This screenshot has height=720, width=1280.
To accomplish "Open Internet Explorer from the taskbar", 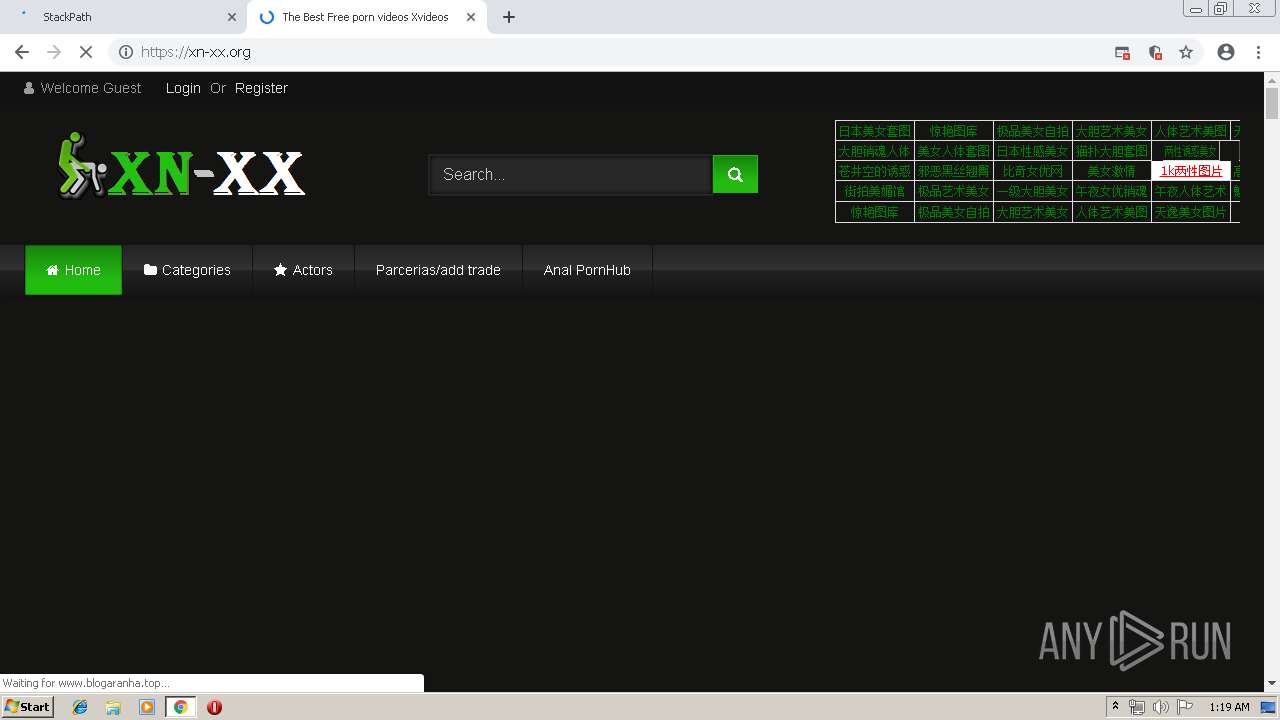I will click(x=80, y=707).
